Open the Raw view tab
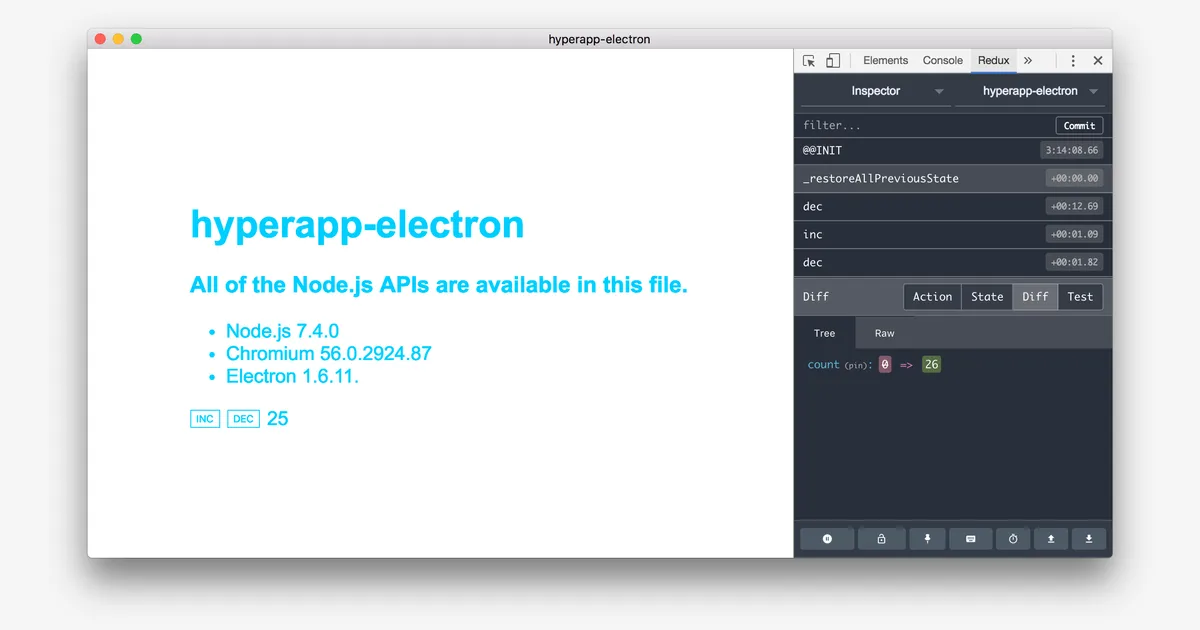This screenshot has height=630, width=1200. coord(885,333)
